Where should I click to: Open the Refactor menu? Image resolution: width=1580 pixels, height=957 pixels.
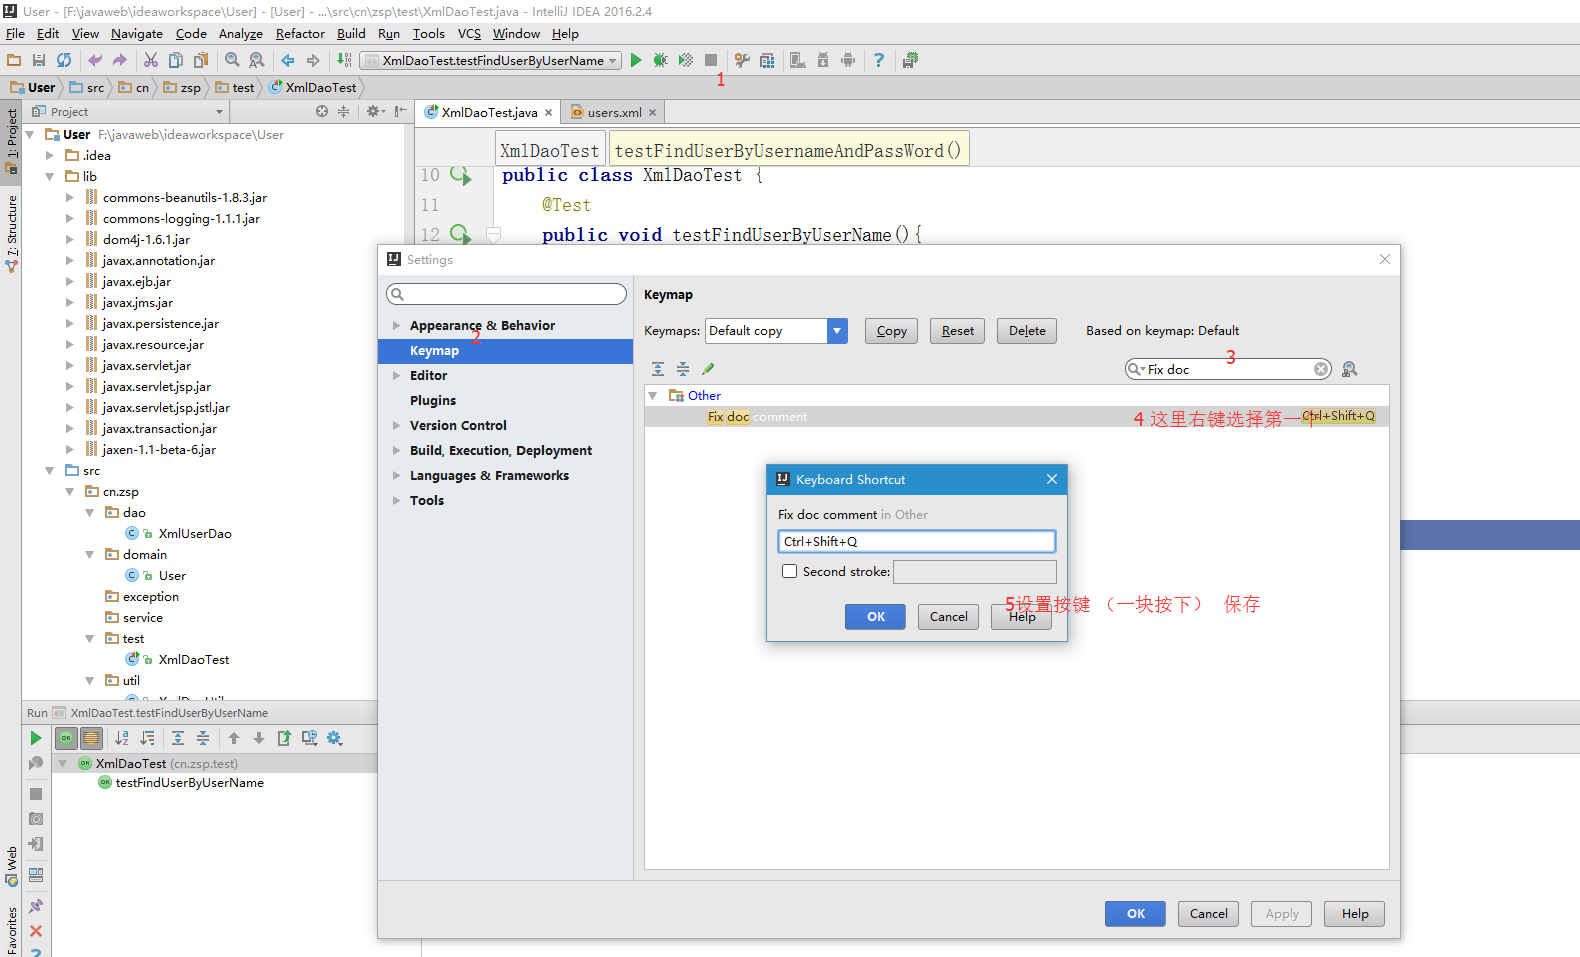coord(300,33)
